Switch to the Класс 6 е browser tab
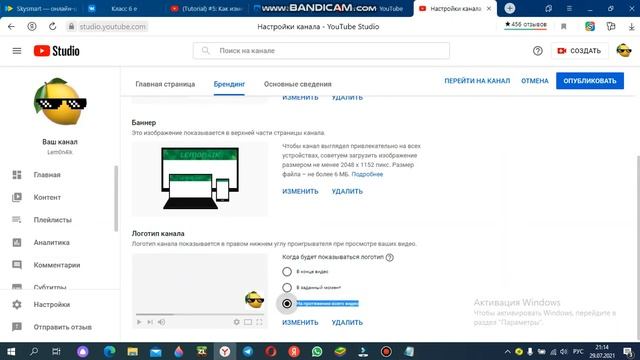This screenshot has height=360, width=640. (123, 9)
